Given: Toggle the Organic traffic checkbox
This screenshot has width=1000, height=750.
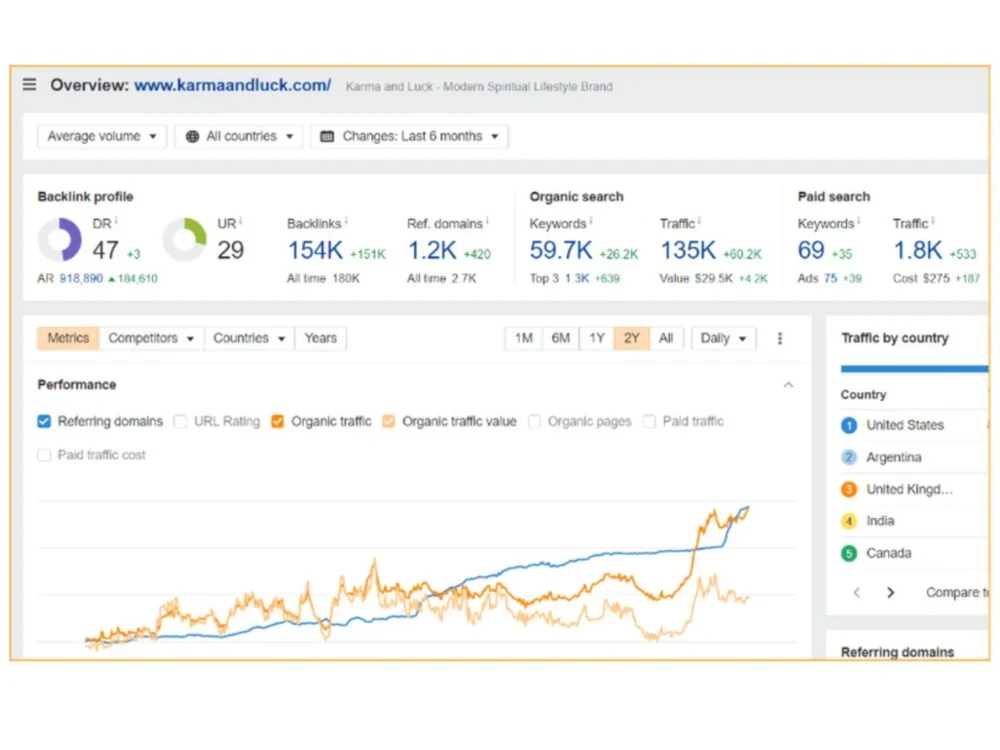Looking at the screenshot, I should [277, 422].
